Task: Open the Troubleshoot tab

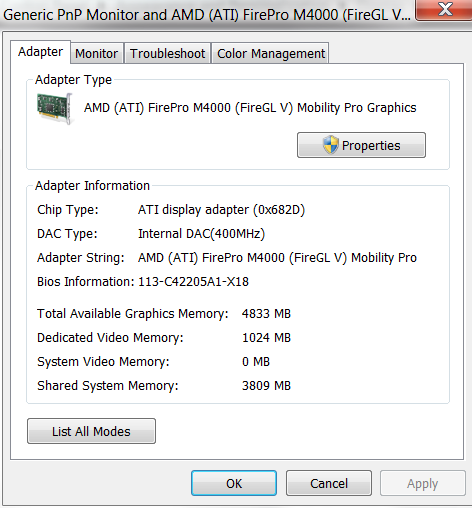Action: (x=167, y=53)
